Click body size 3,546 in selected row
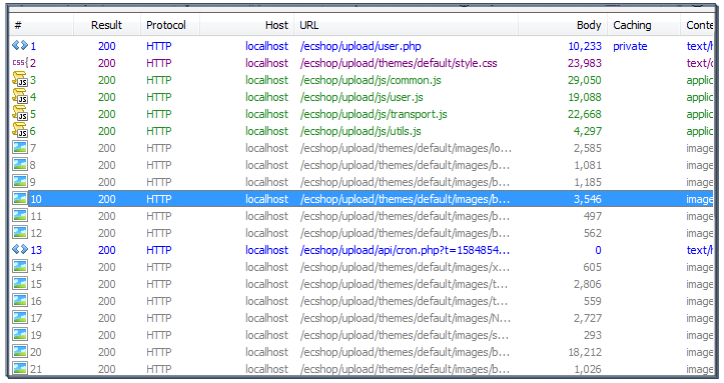This screenshot has width=724, height=383. click(587, 199)
